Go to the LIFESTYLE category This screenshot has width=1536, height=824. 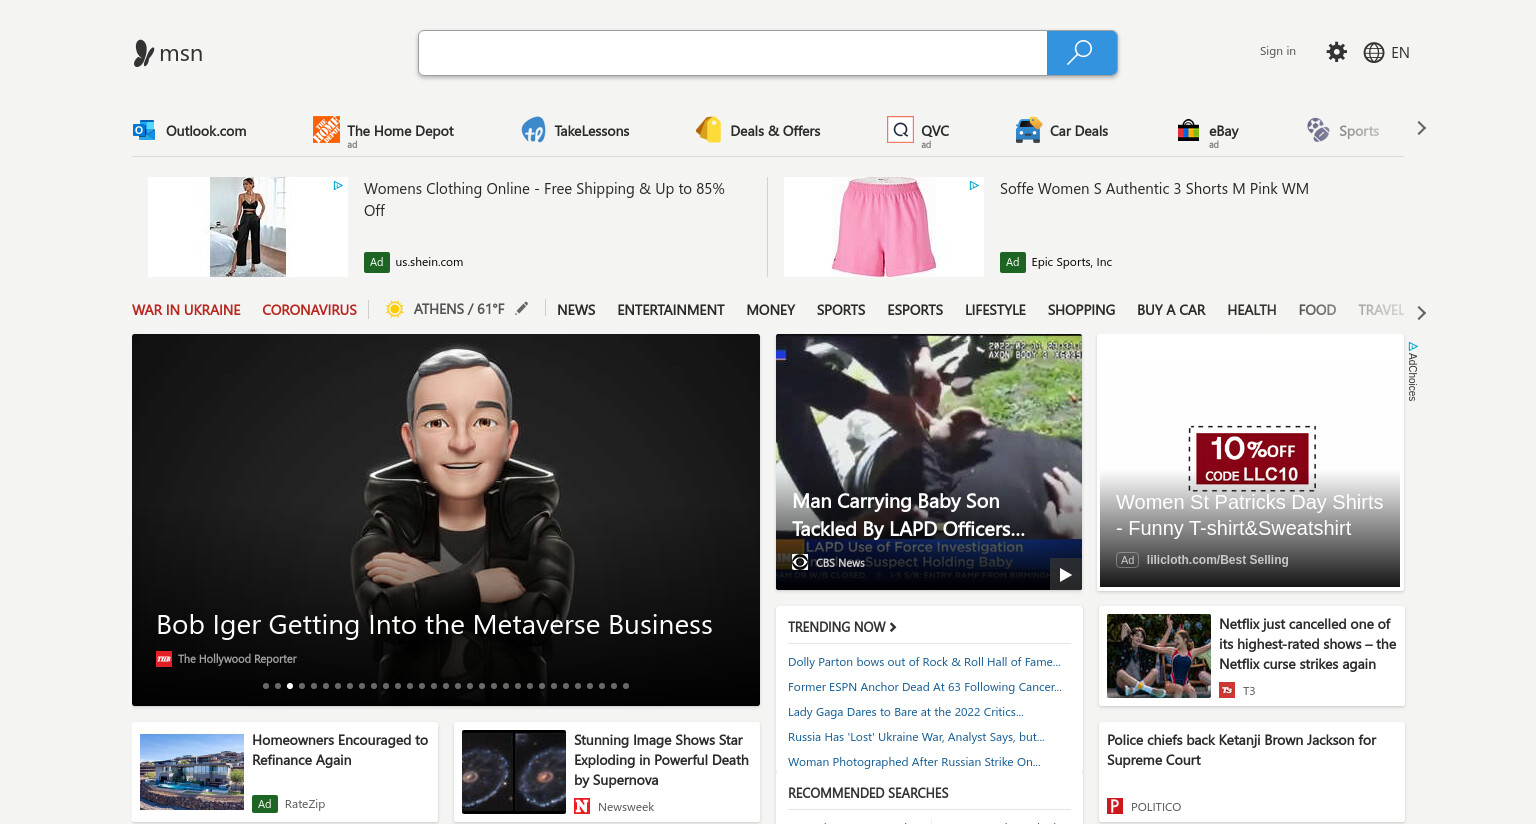995,310
